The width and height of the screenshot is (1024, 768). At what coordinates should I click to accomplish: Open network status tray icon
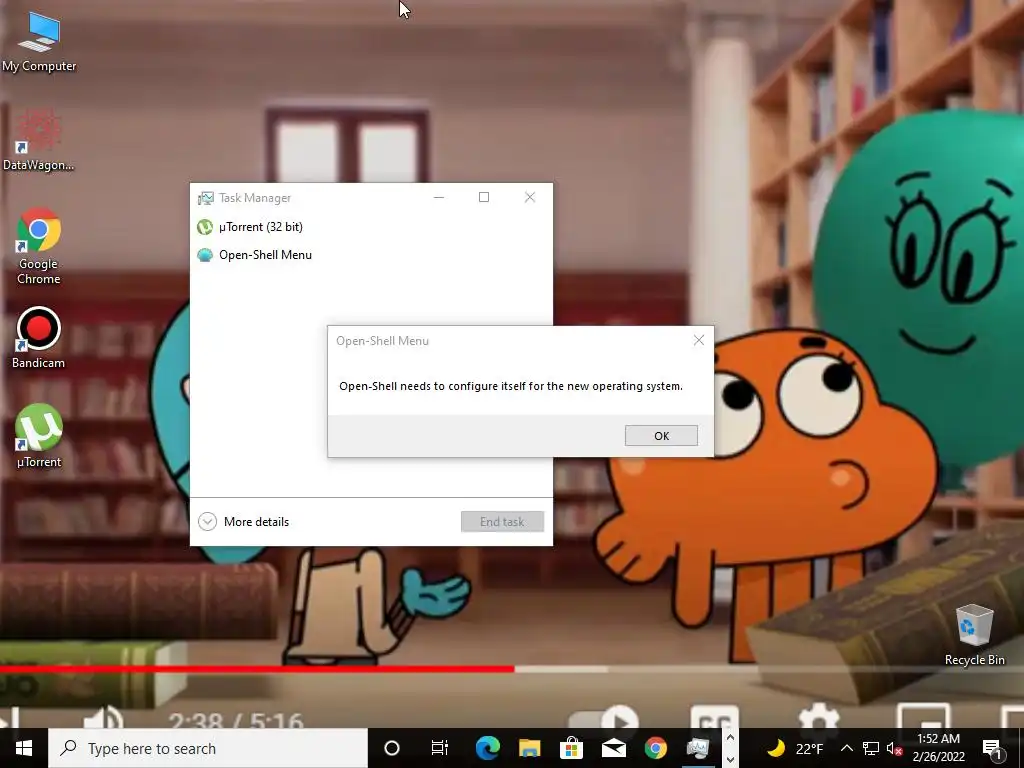tap(871, 748)
